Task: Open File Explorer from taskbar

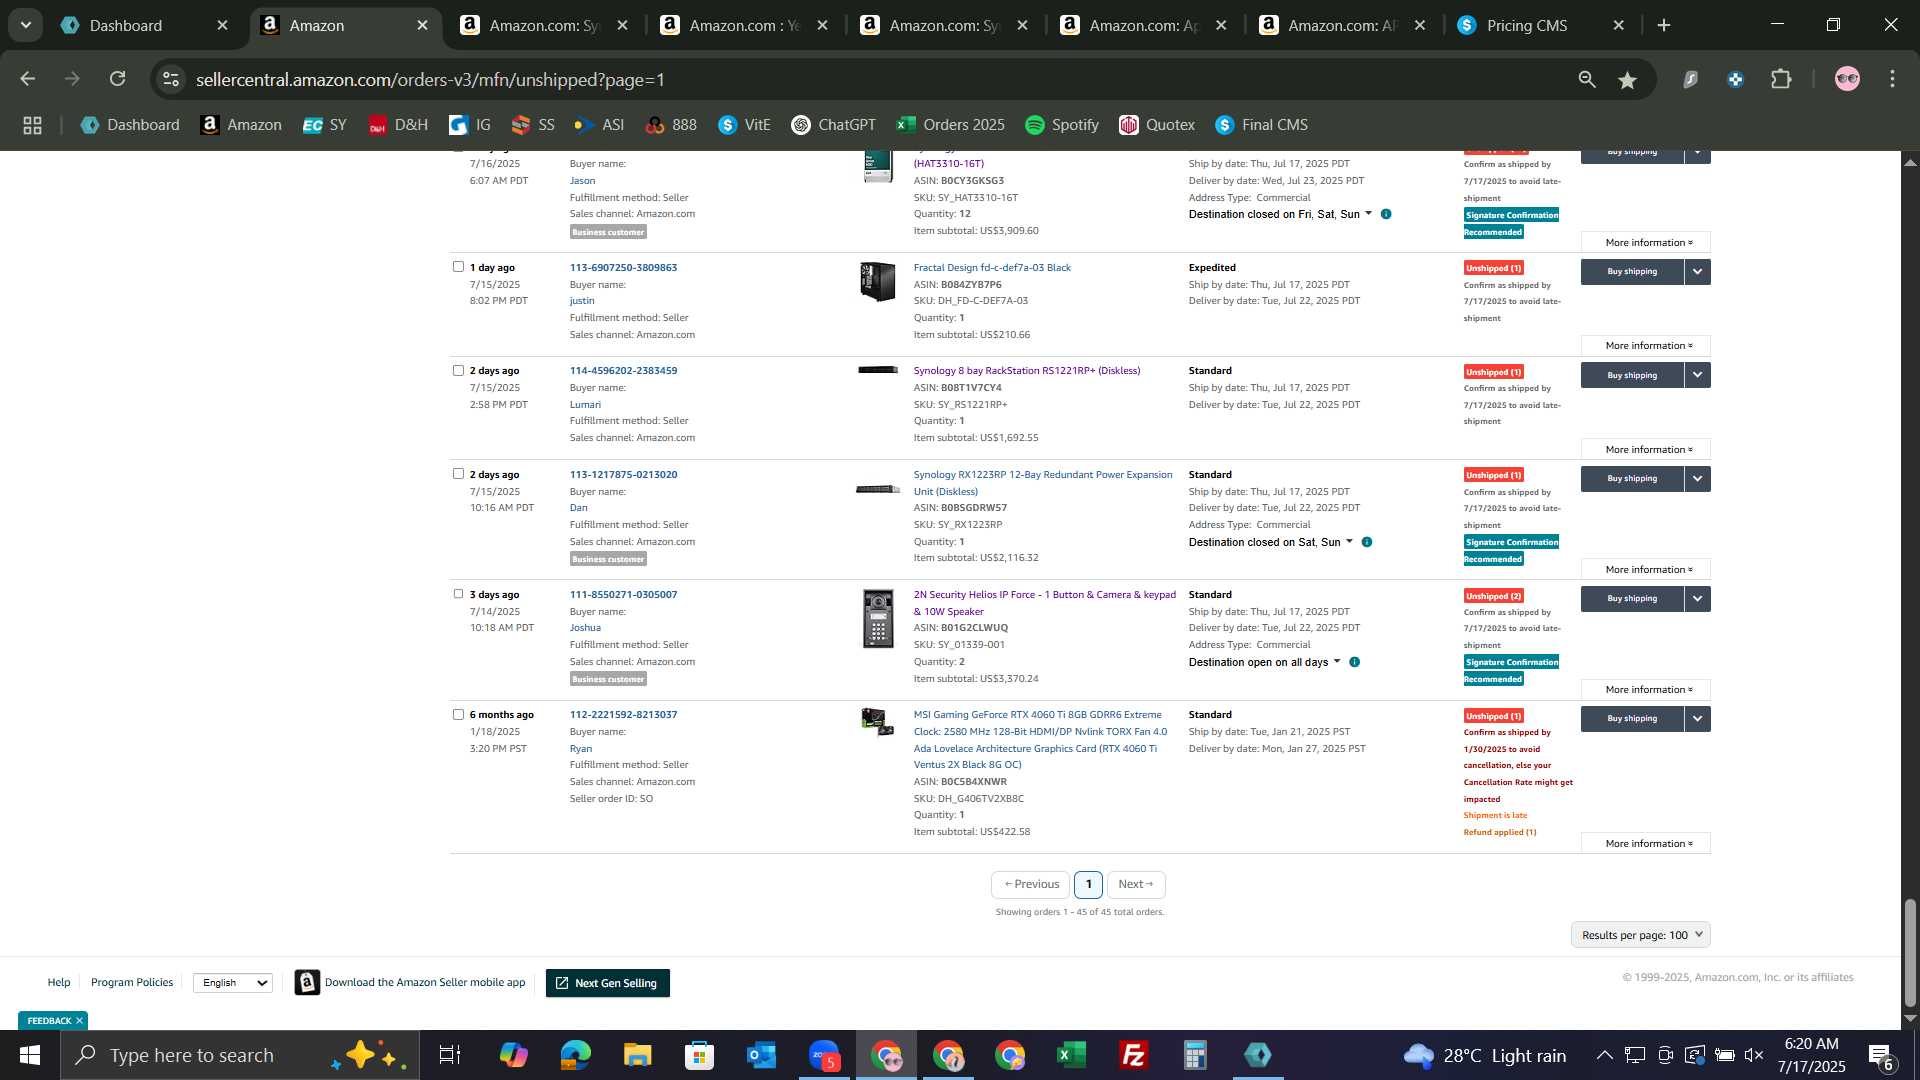Action: 638,1055
